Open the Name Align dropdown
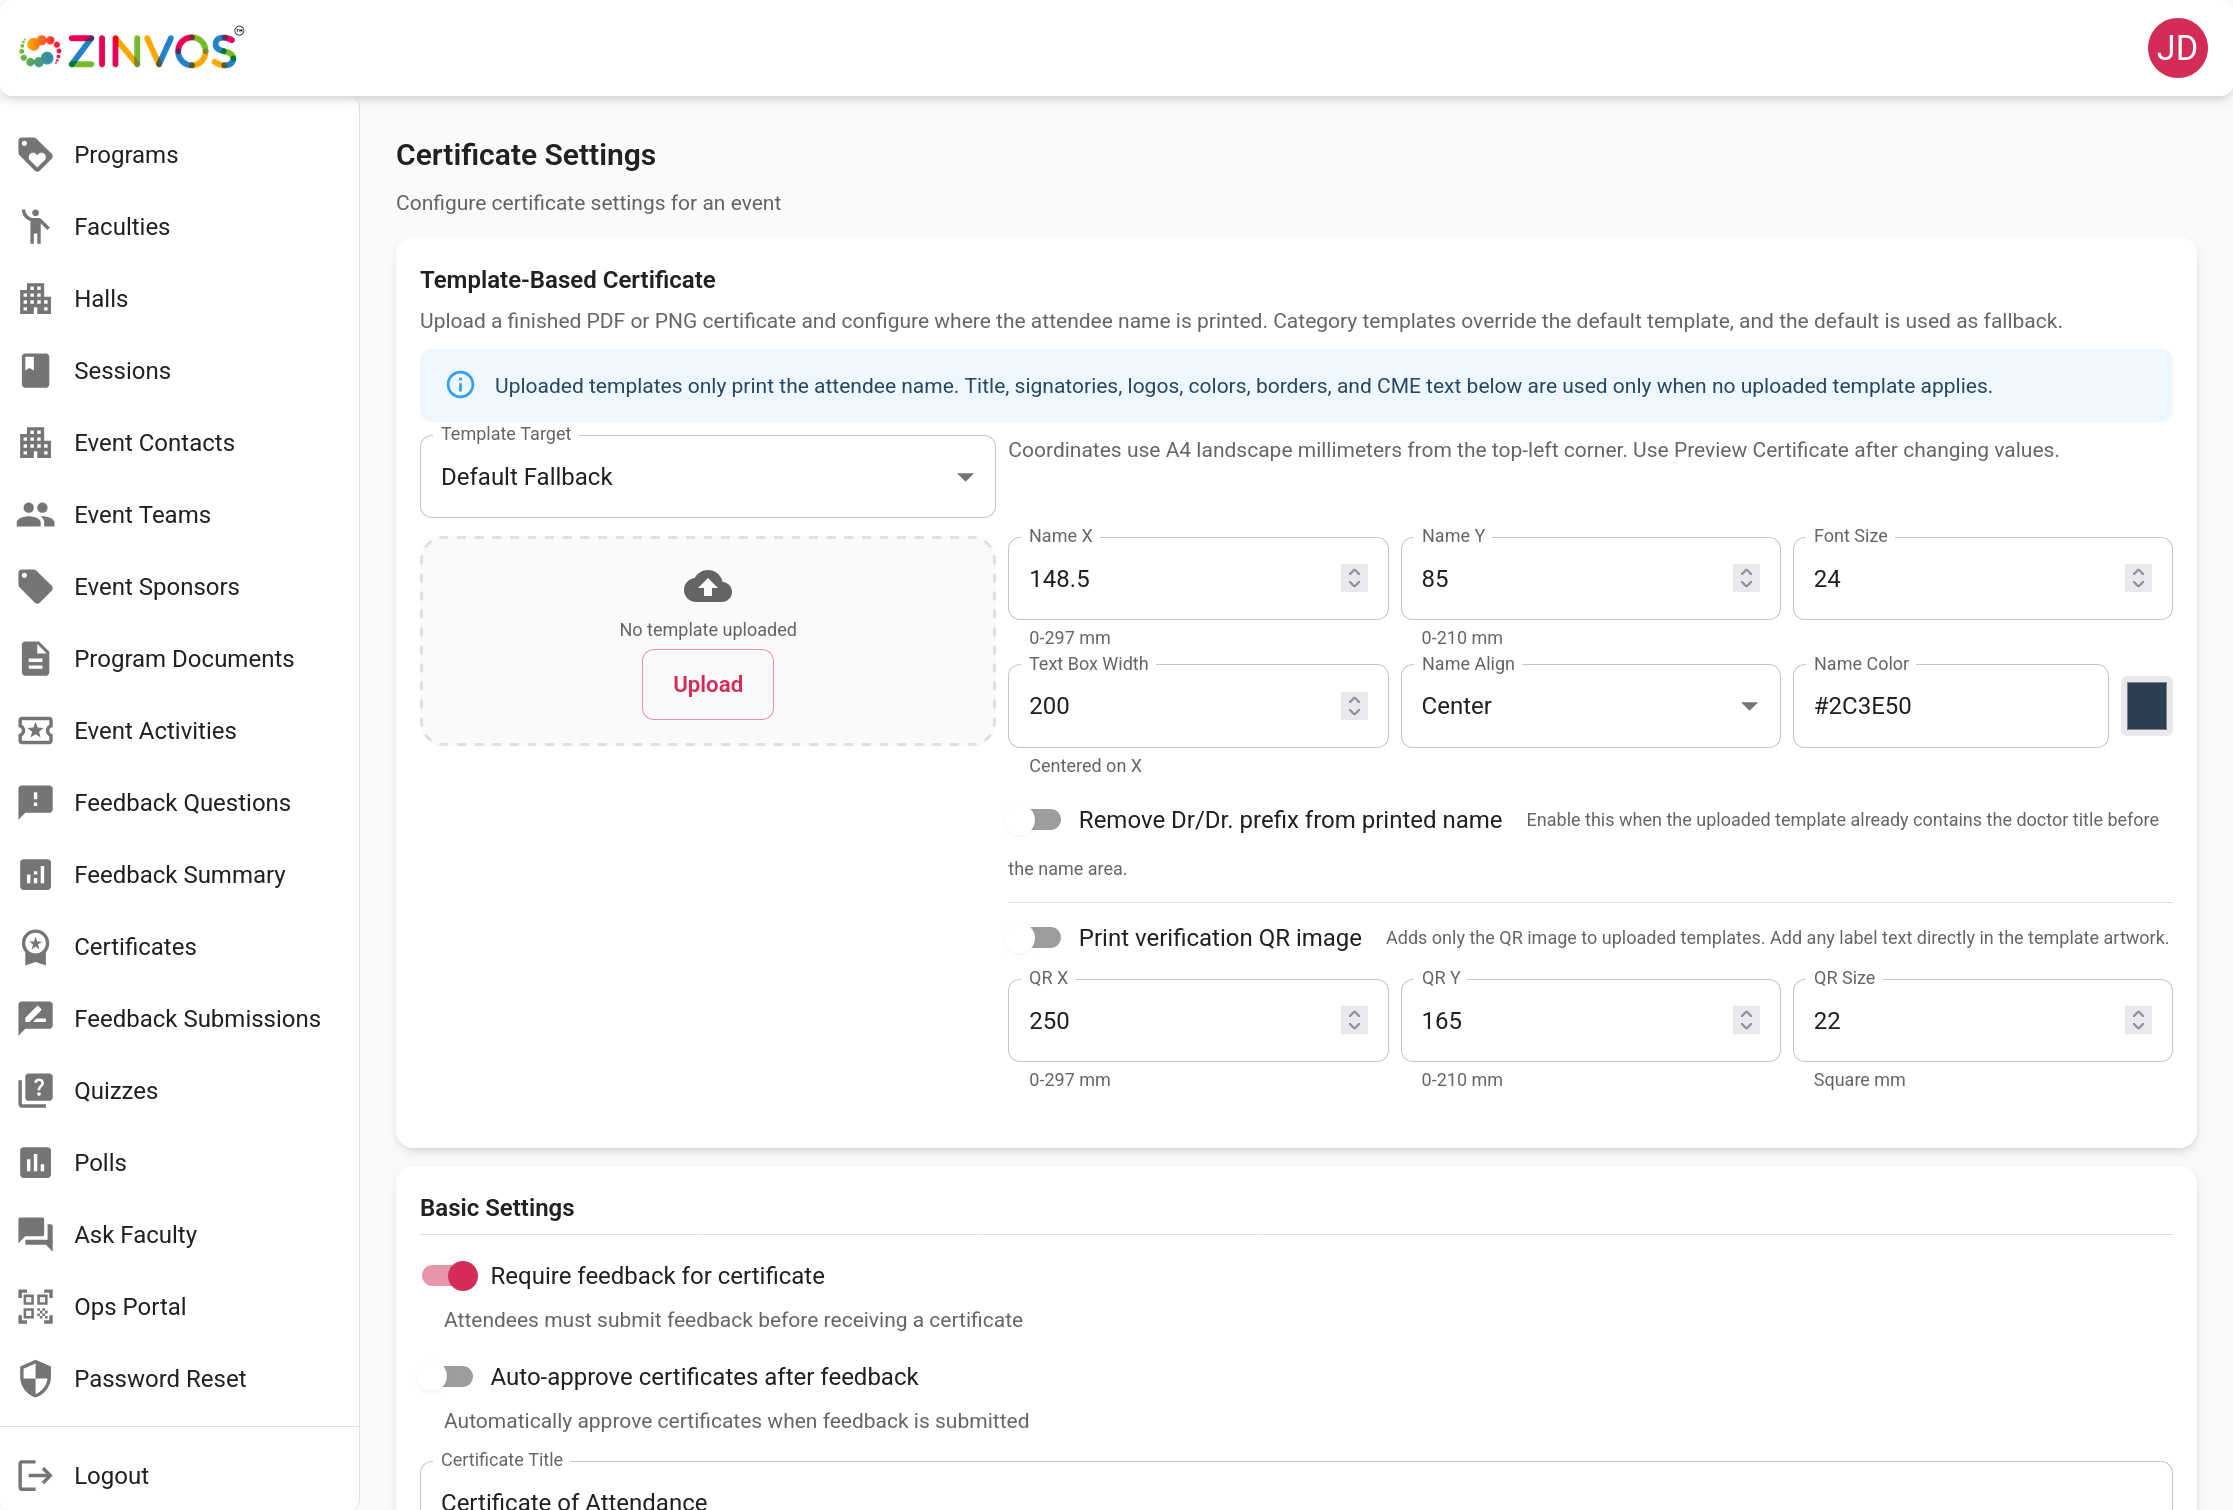 point(1590,706)
